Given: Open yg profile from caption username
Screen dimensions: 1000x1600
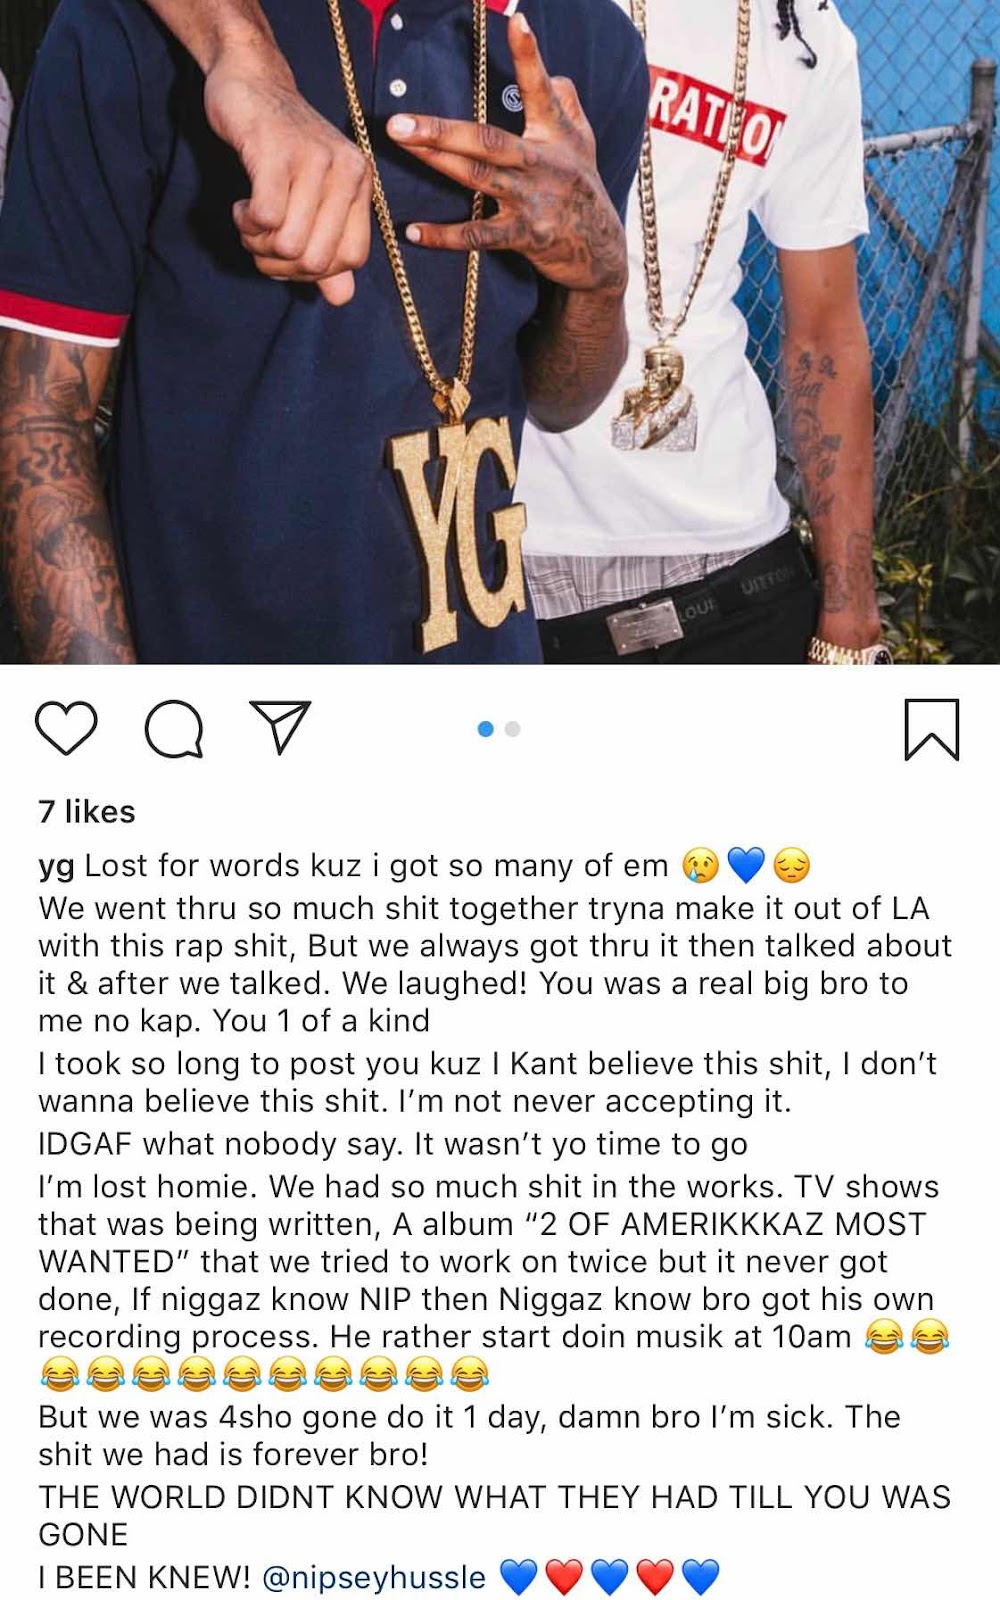Looking at the screenshot, I should [56, 866].
